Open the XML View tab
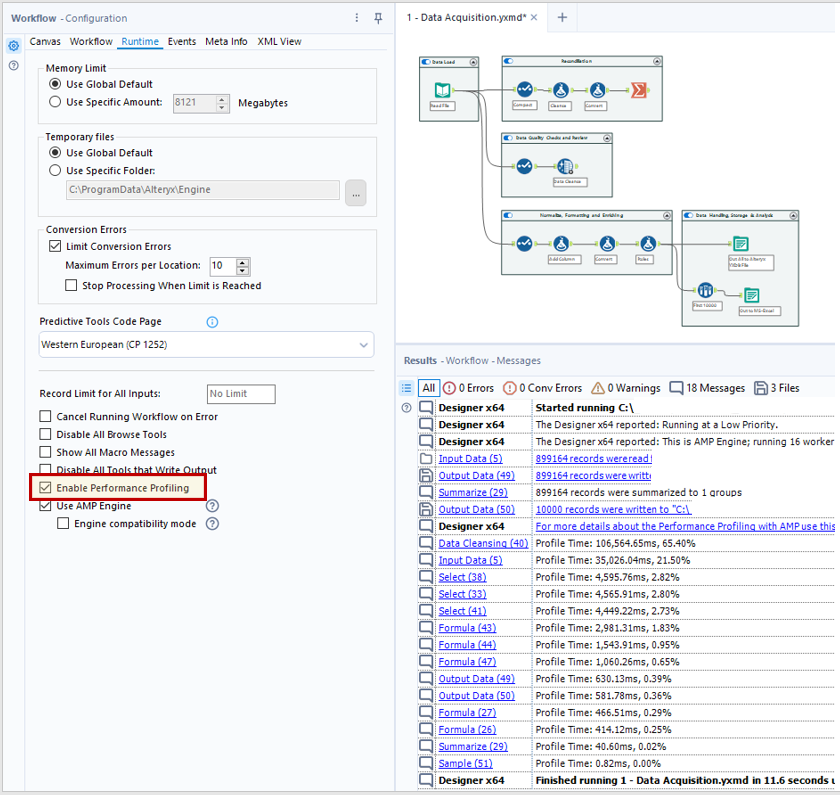The image size is (840, 795). point(279,42)
